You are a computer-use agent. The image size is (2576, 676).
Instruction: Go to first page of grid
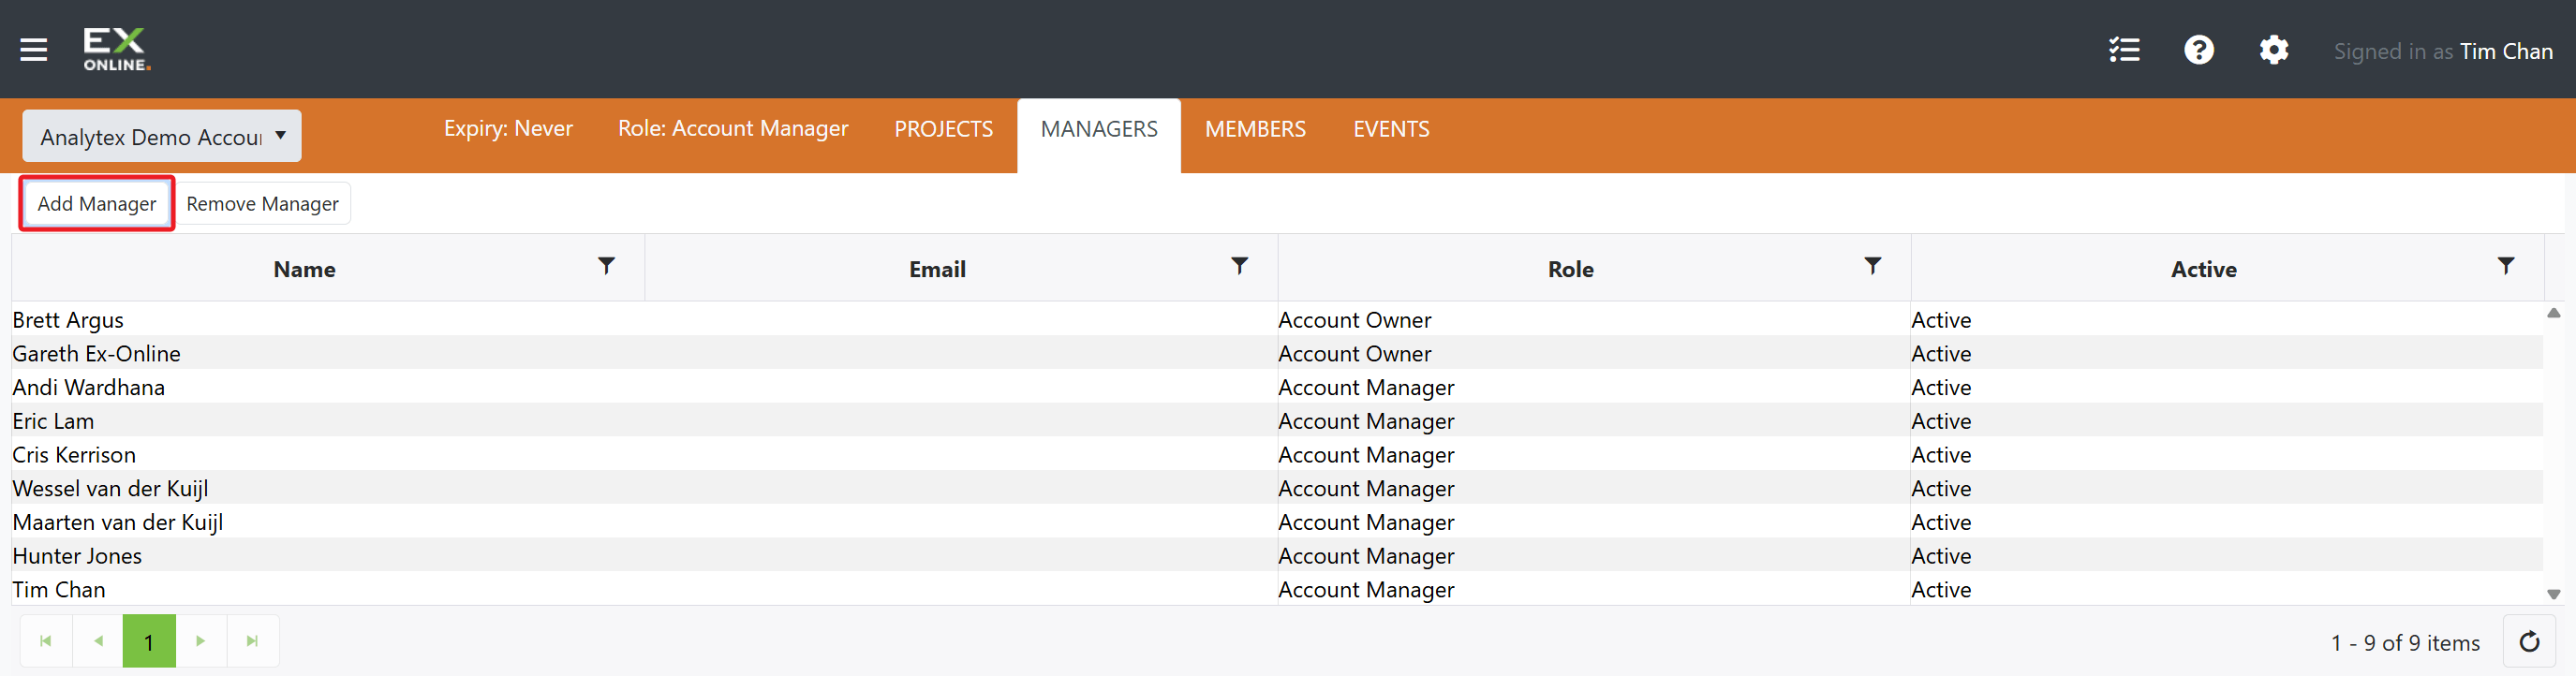(x=46, y=641)
